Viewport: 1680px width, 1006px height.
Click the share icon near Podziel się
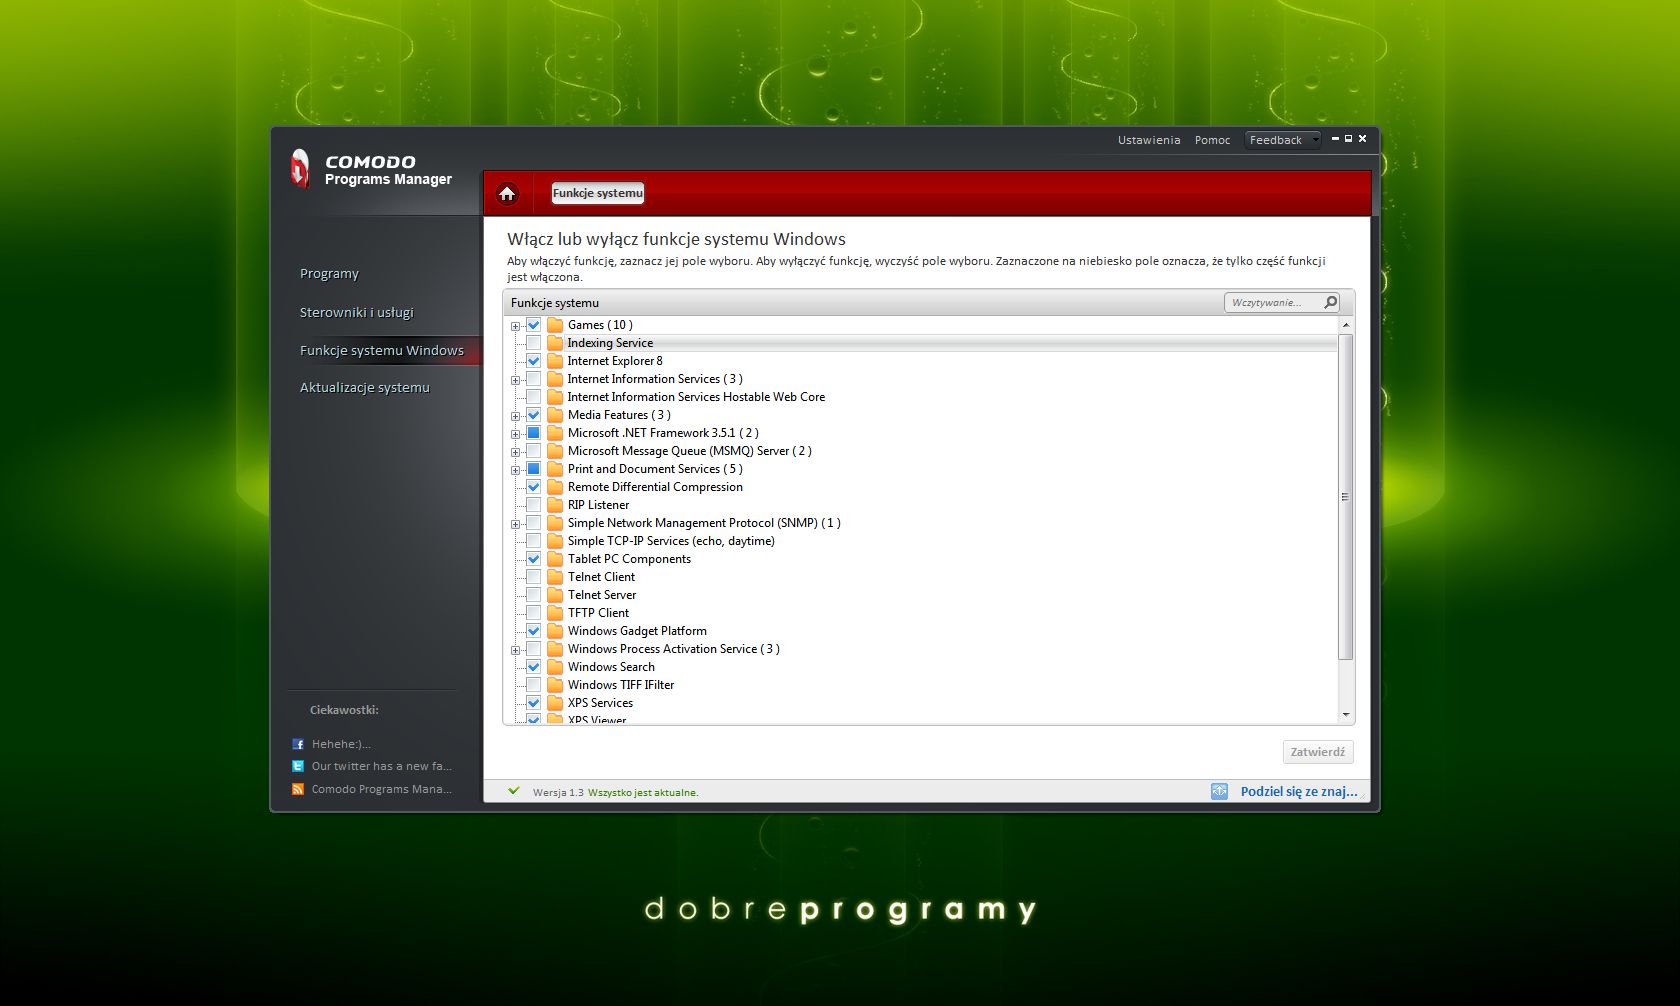point(1219,791)
